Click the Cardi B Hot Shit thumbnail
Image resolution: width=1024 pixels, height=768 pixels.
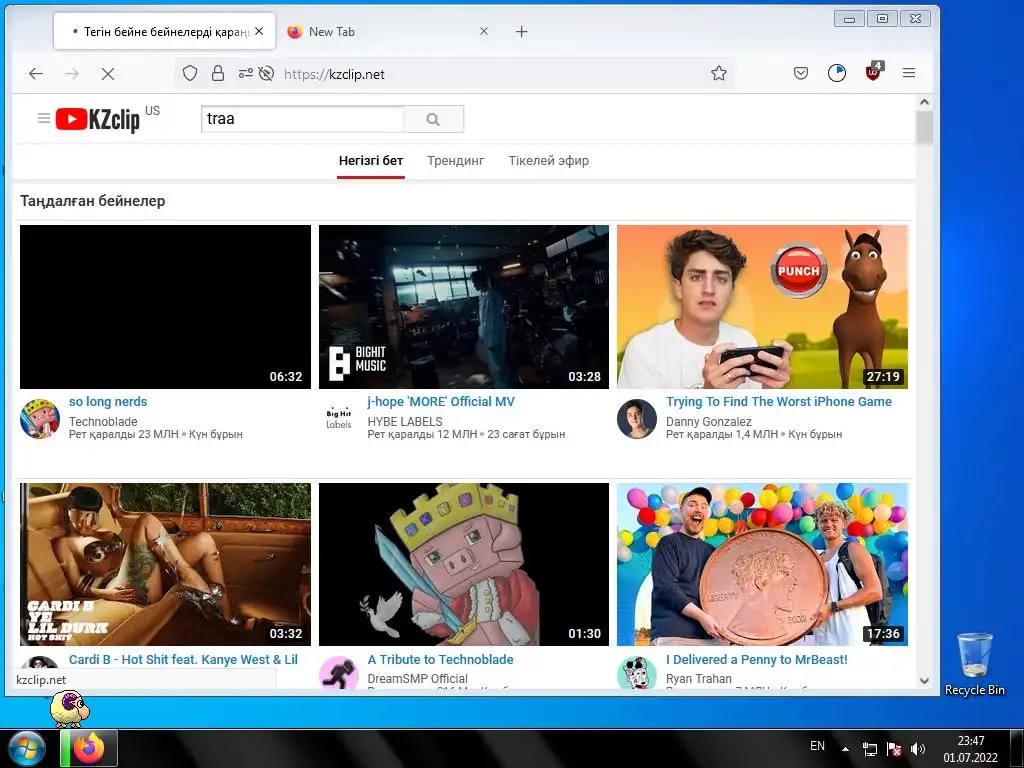coord(165,564)
